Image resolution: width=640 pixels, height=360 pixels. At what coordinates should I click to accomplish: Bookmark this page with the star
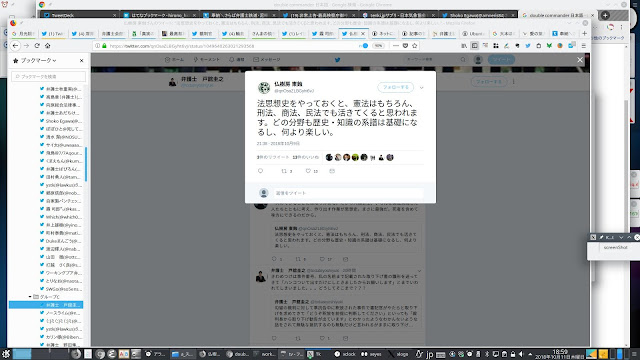point(415,46)
